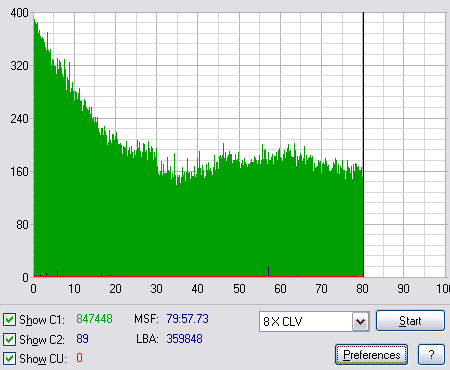Disable the Show CU checkbox
Screen dimensions: 450x370
tap(9, 359)
